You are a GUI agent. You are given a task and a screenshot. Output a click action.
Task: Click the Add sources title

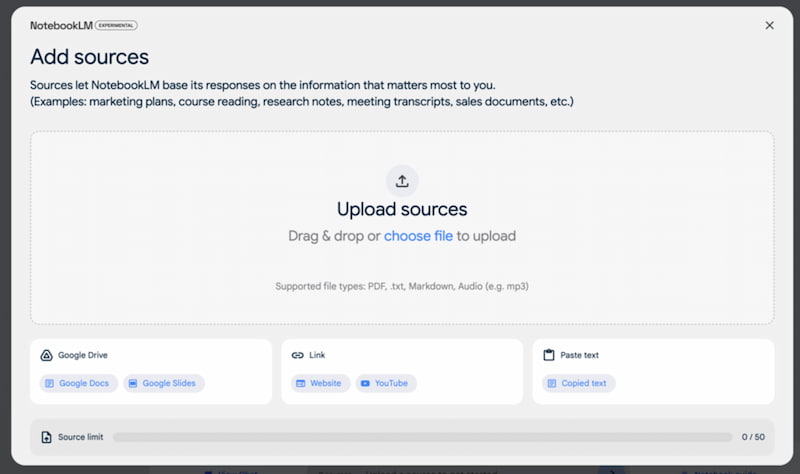(x=90, y=57)
